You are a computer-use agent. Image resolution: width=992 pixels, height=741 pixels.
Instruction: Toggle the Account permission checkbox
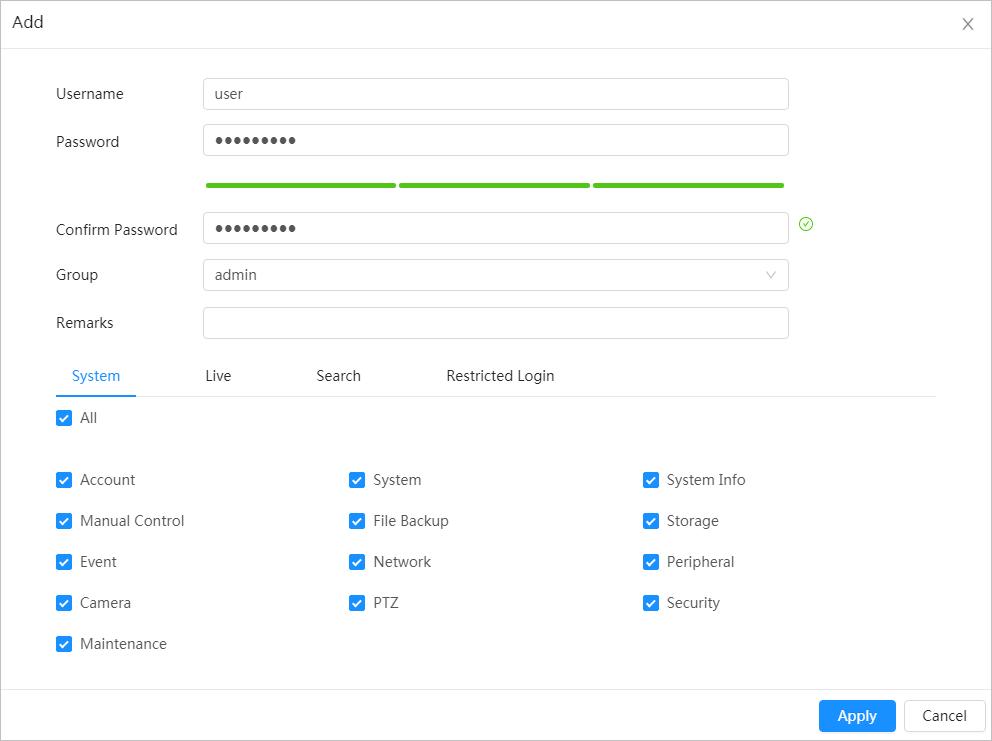tap(64, 480)
